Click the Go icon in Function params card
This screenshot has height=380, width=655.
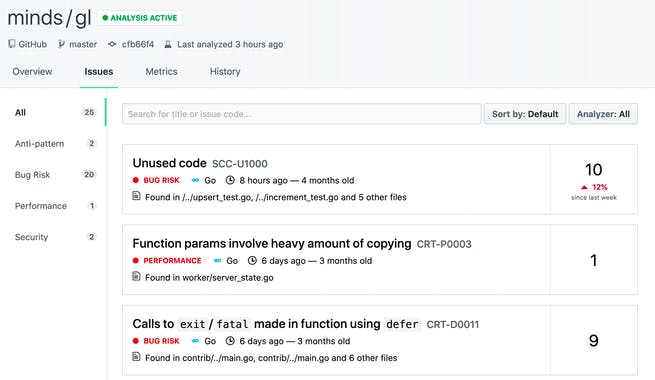point(217,260)
